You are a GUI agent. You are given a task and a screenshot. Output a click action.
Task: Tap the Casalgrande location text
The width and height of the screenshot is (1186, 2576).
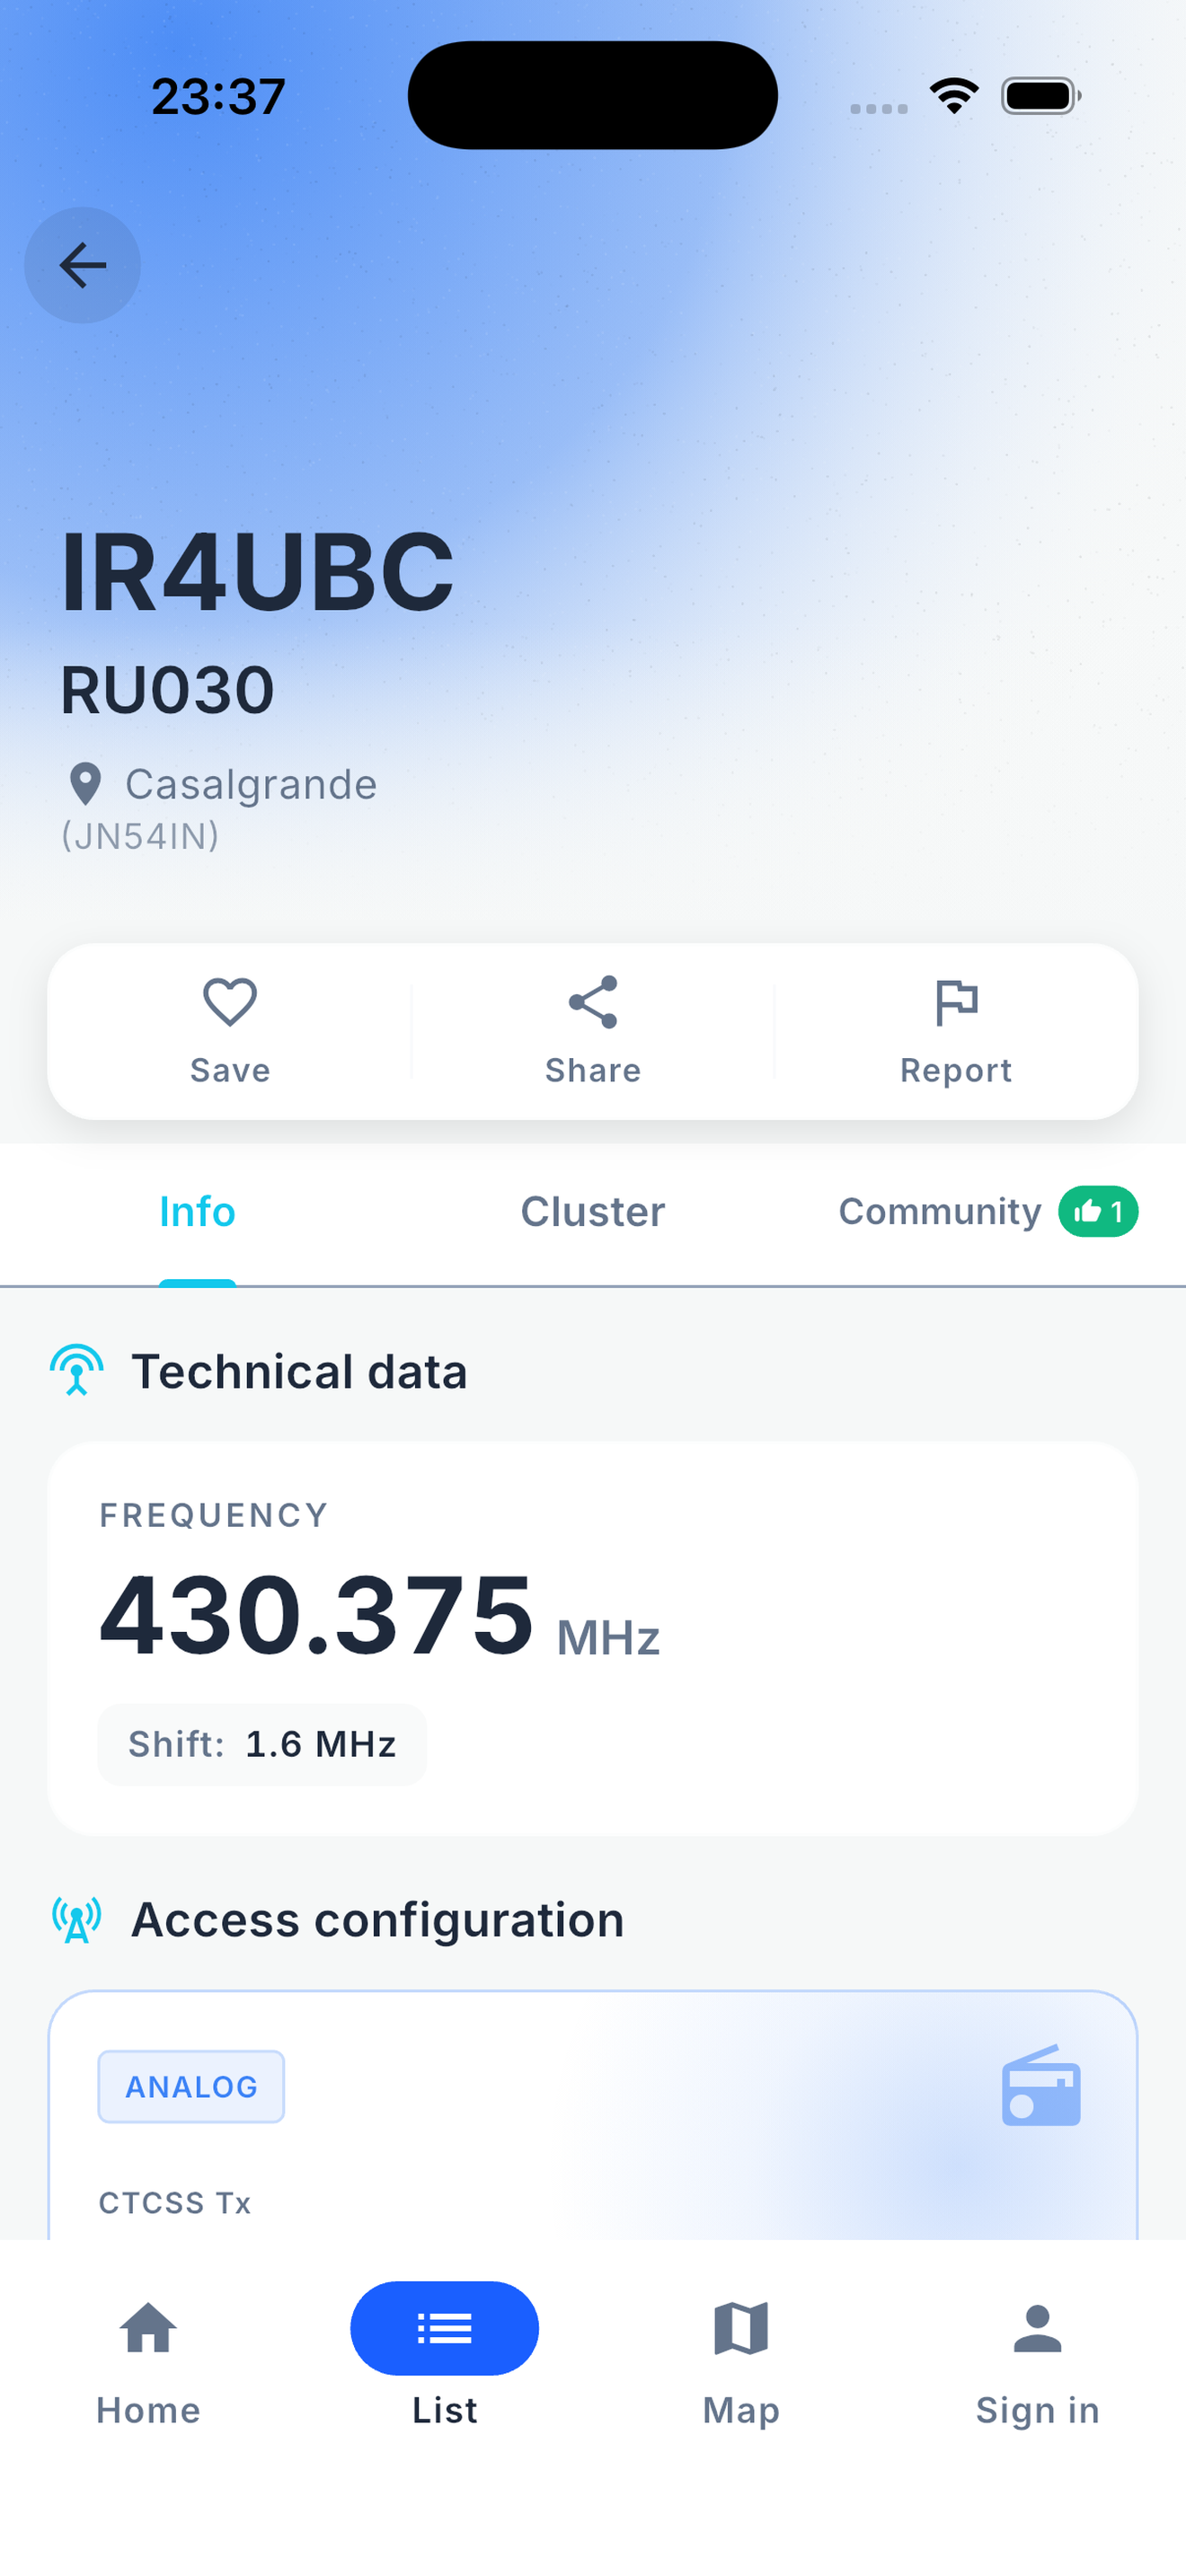[251, 784]
